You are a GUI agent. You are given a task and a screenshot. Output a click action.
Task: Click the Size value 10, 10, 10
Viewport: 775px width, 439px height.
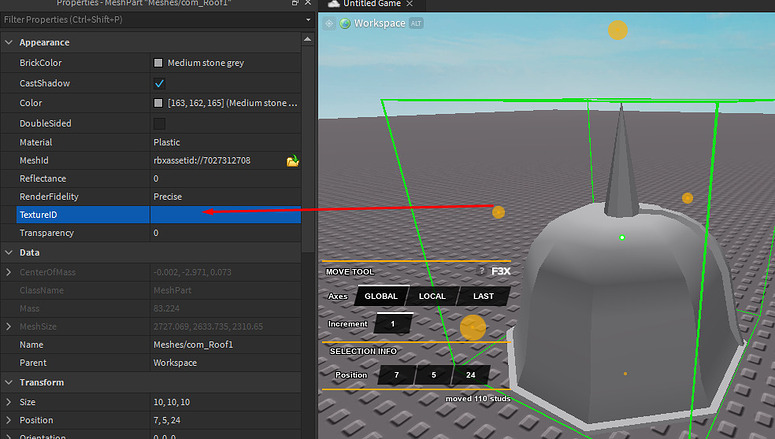click(172, 402)
